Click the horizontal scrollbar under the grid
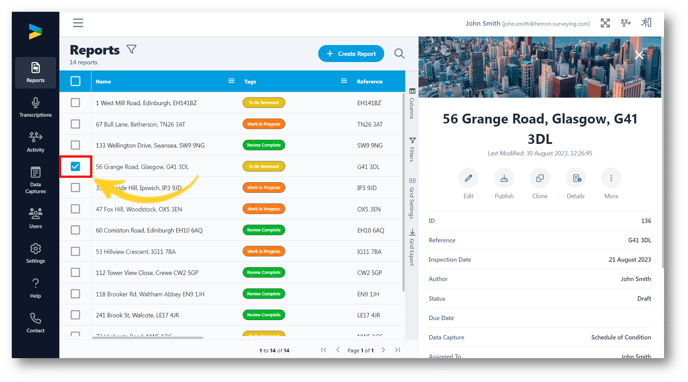 click(x=147, y=338)
